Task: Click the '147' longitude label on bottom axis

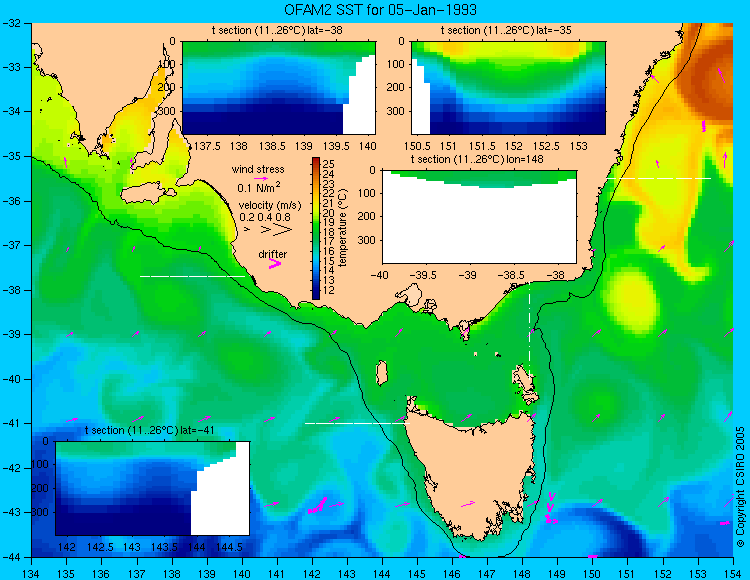Action: click(x=487, y=574)
